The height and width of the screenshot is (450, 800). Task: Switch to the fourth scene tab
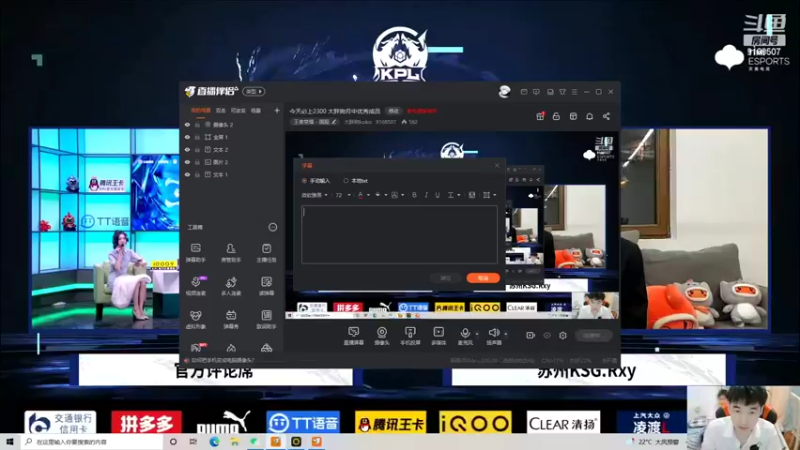(x=256, y=110)
